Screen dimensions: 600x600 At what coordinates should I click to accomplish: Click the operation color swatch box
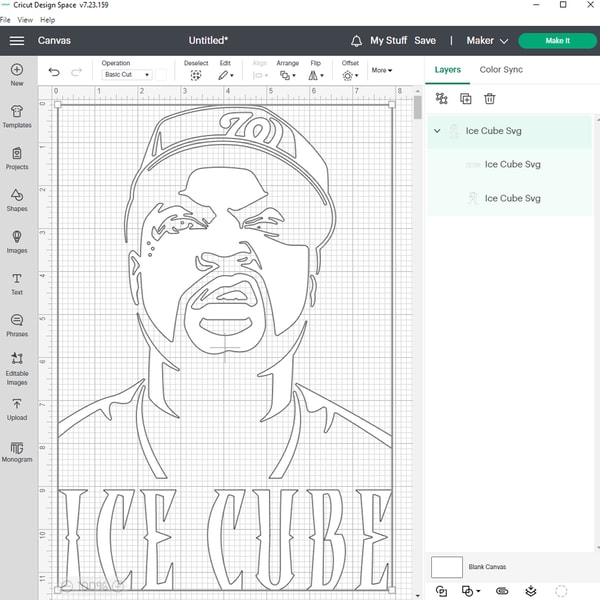161,75
